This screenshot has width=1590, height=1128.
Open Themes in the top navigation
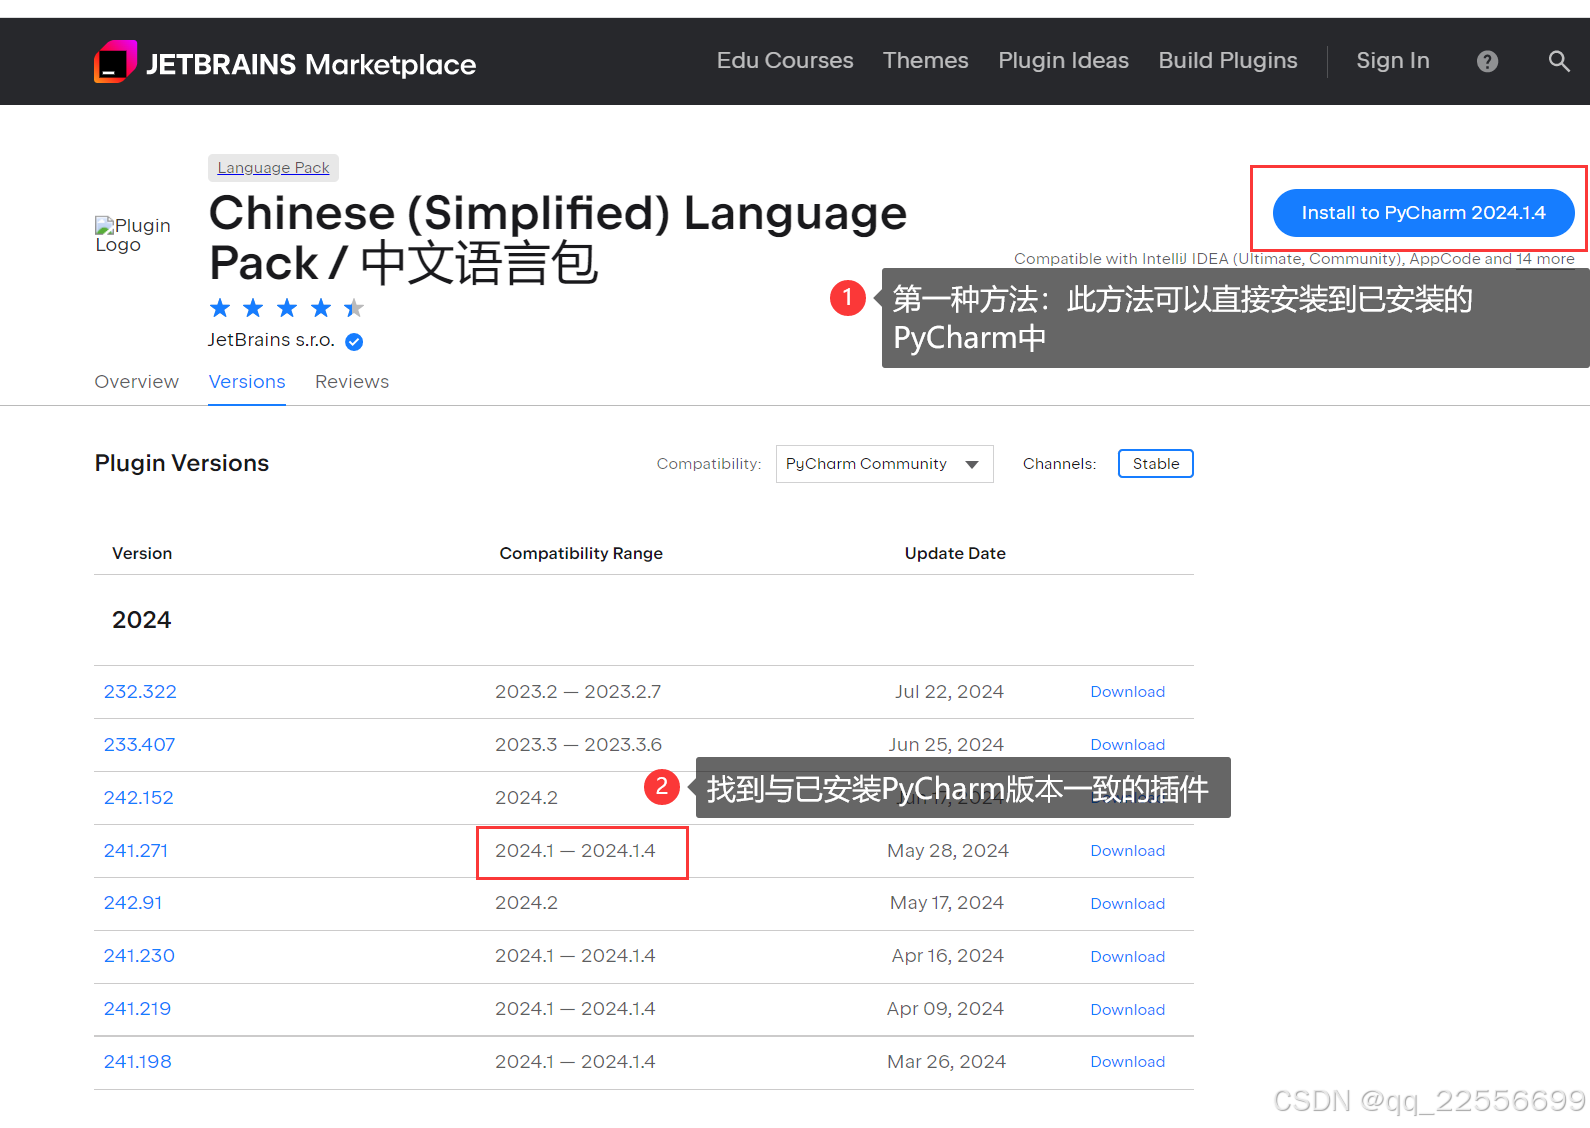[x=926, y=61]
